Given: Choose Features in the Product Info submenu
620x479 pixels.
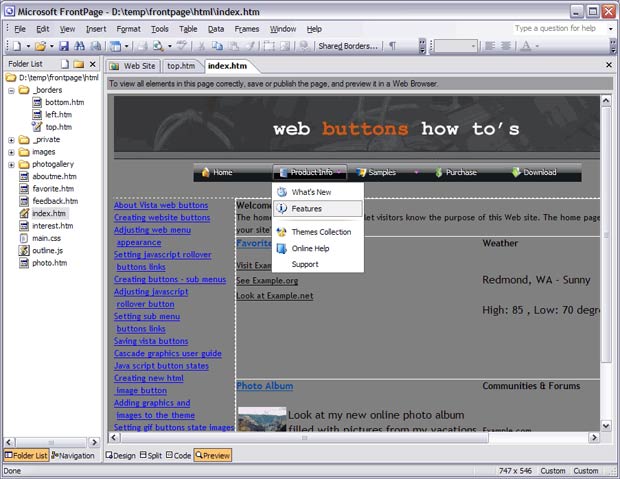Looking at the screenshot, I should (x=318, y=209).
